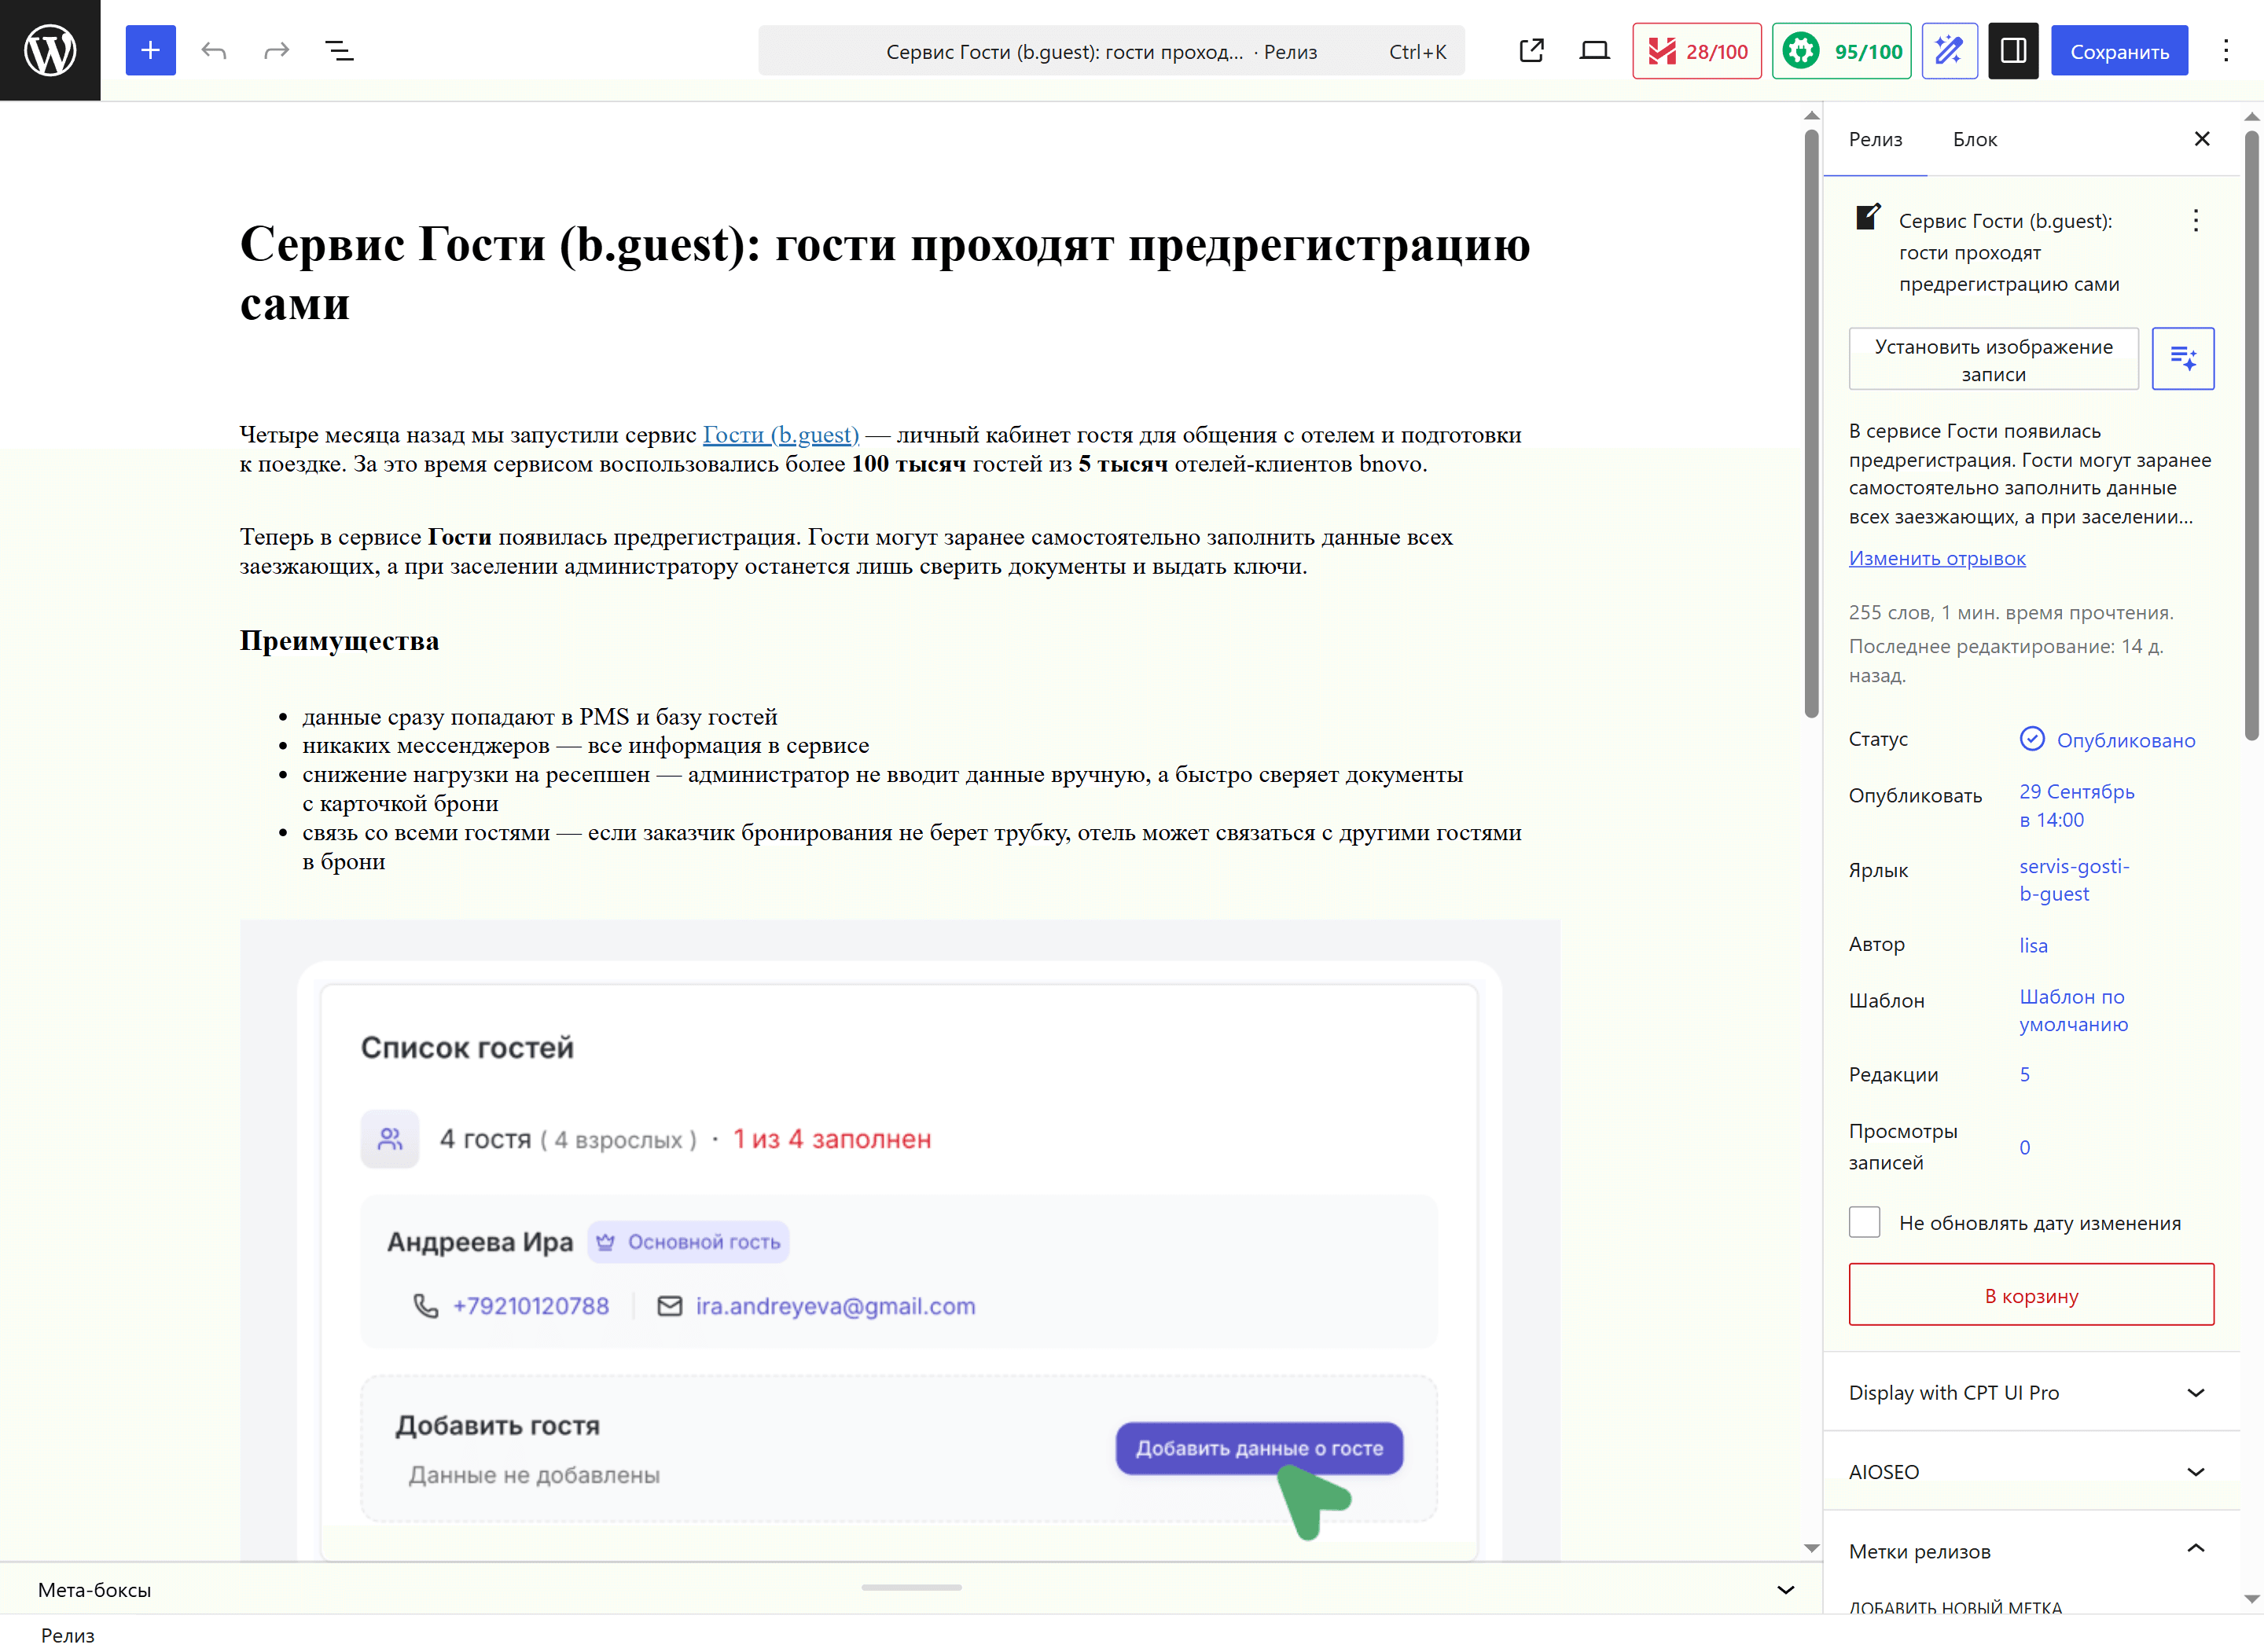
Task: Change the author lisa
Action: pyautogui.click(x=2033, y=945)
